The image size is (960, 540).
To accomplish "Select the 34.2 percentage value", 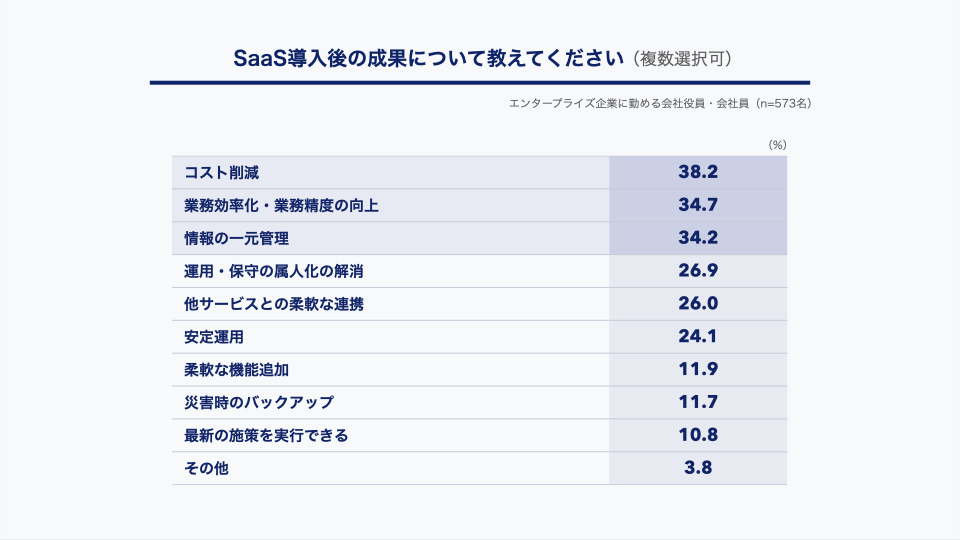I will (698, 238).
